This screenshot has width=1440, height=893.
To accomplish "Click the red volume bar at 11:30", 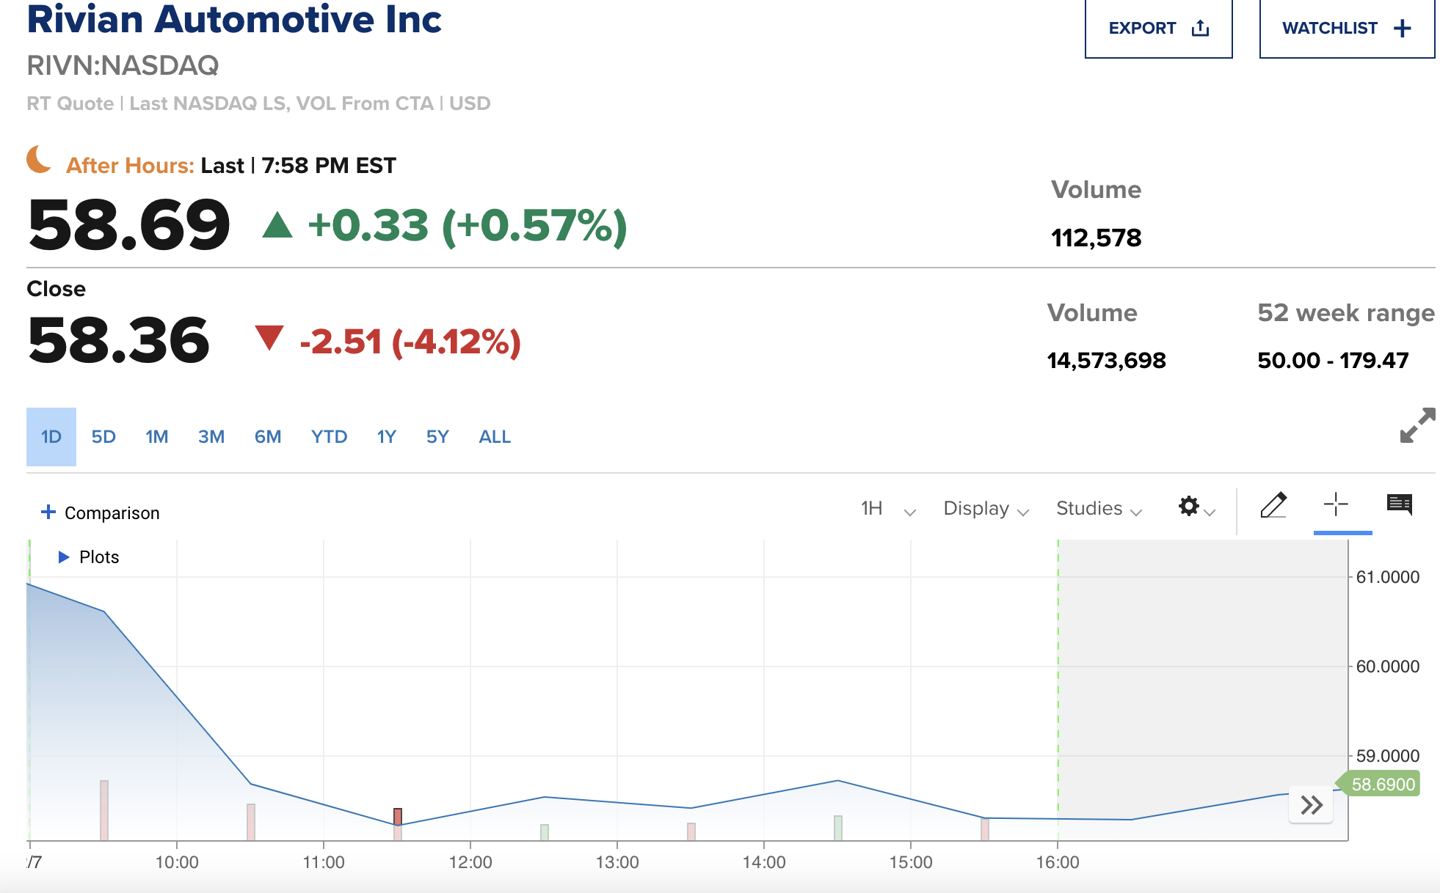I will click(398, 817).
